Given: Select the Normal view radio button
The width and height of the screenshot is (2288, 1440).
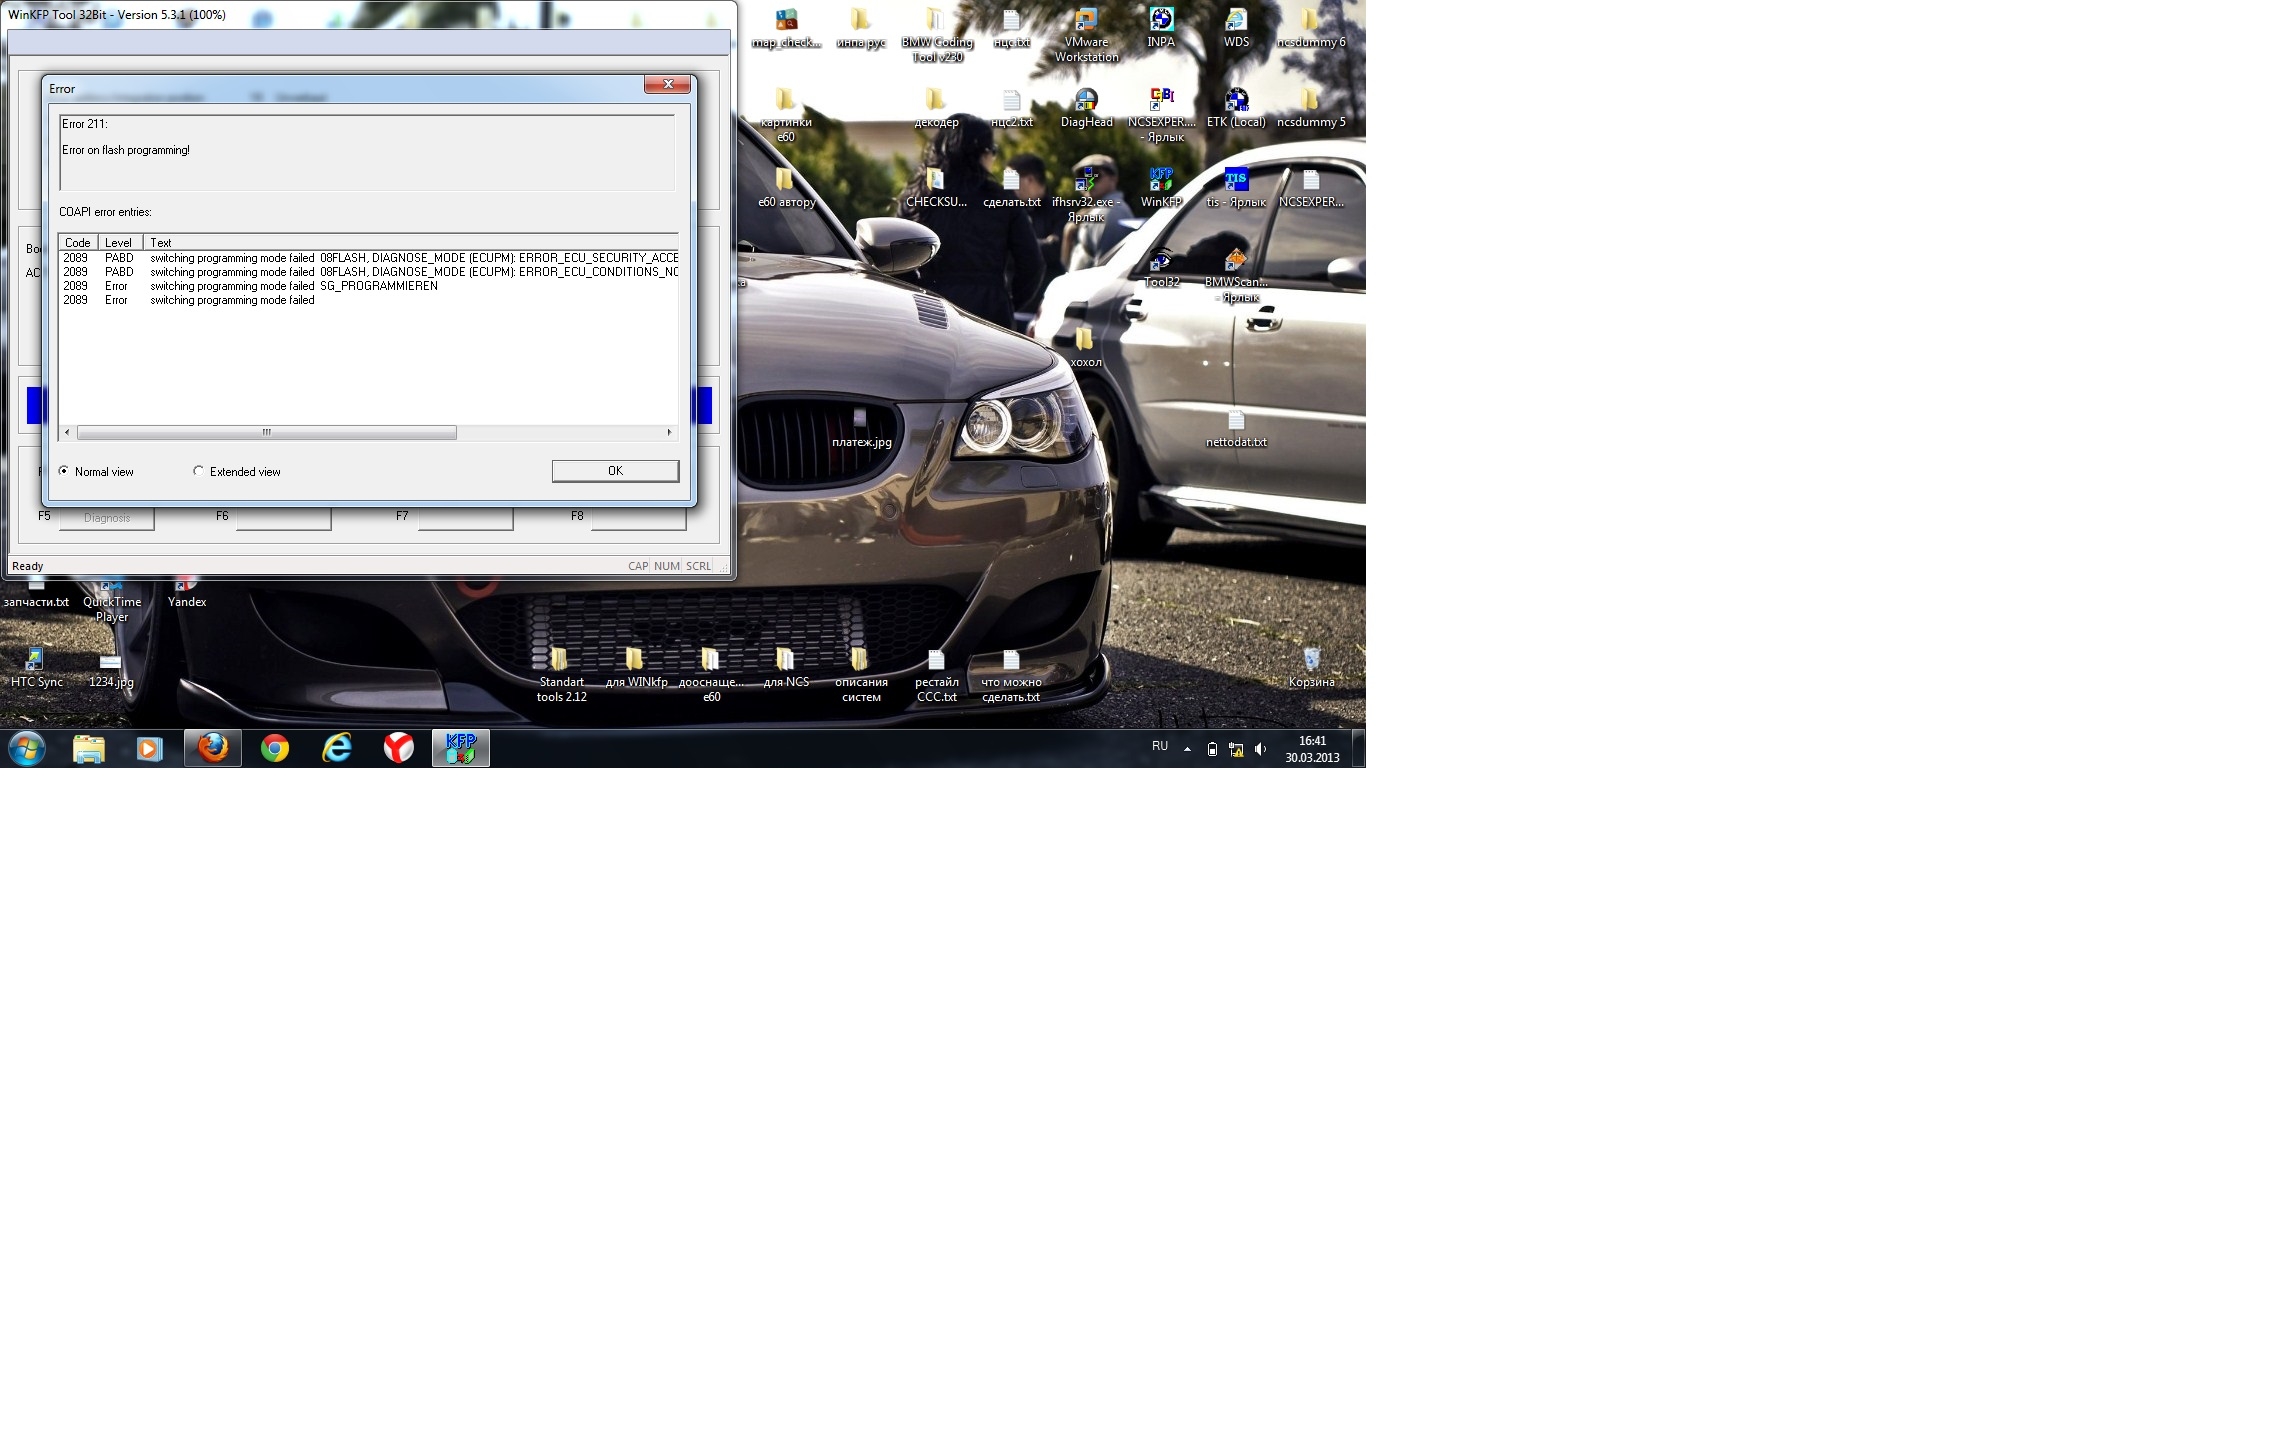Looking at the screenshot, I should [x=64, y=471].
